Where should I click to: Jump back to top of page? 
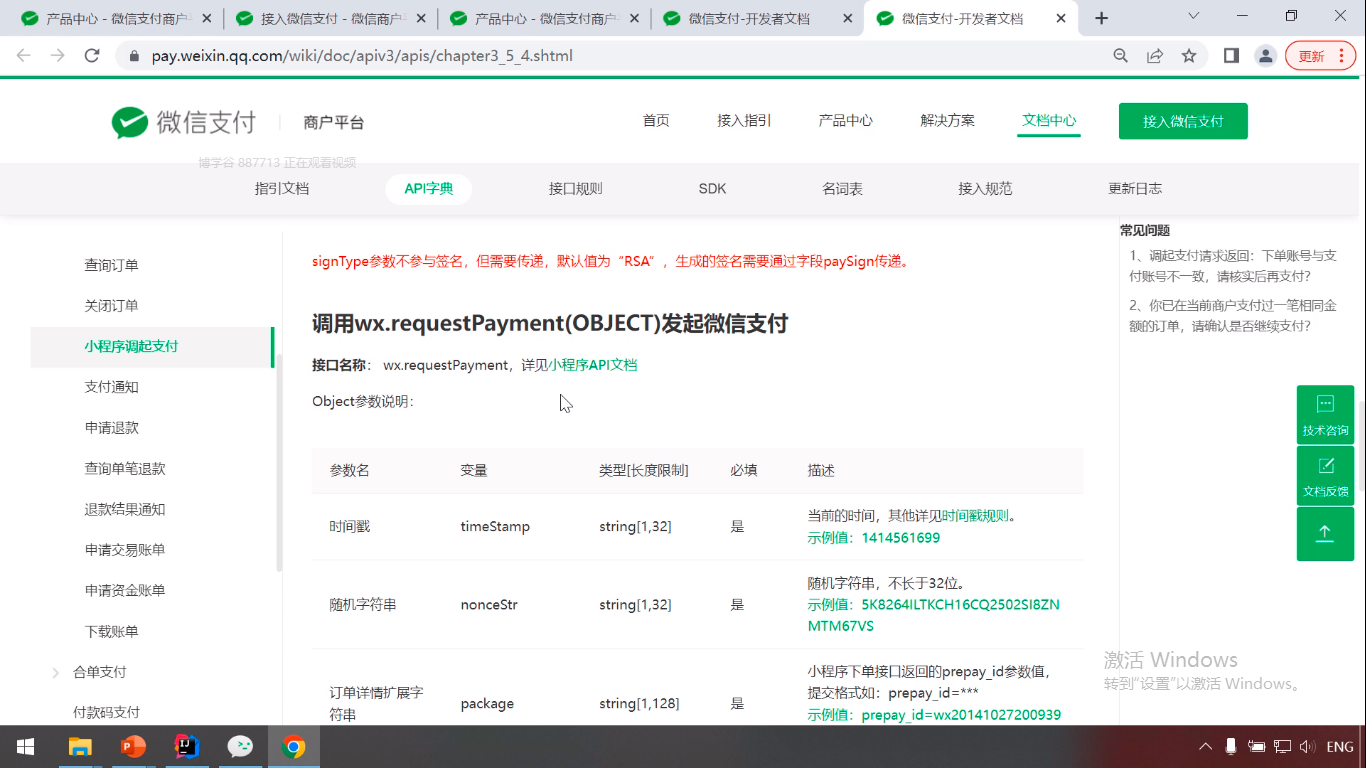coord(1325,534)
